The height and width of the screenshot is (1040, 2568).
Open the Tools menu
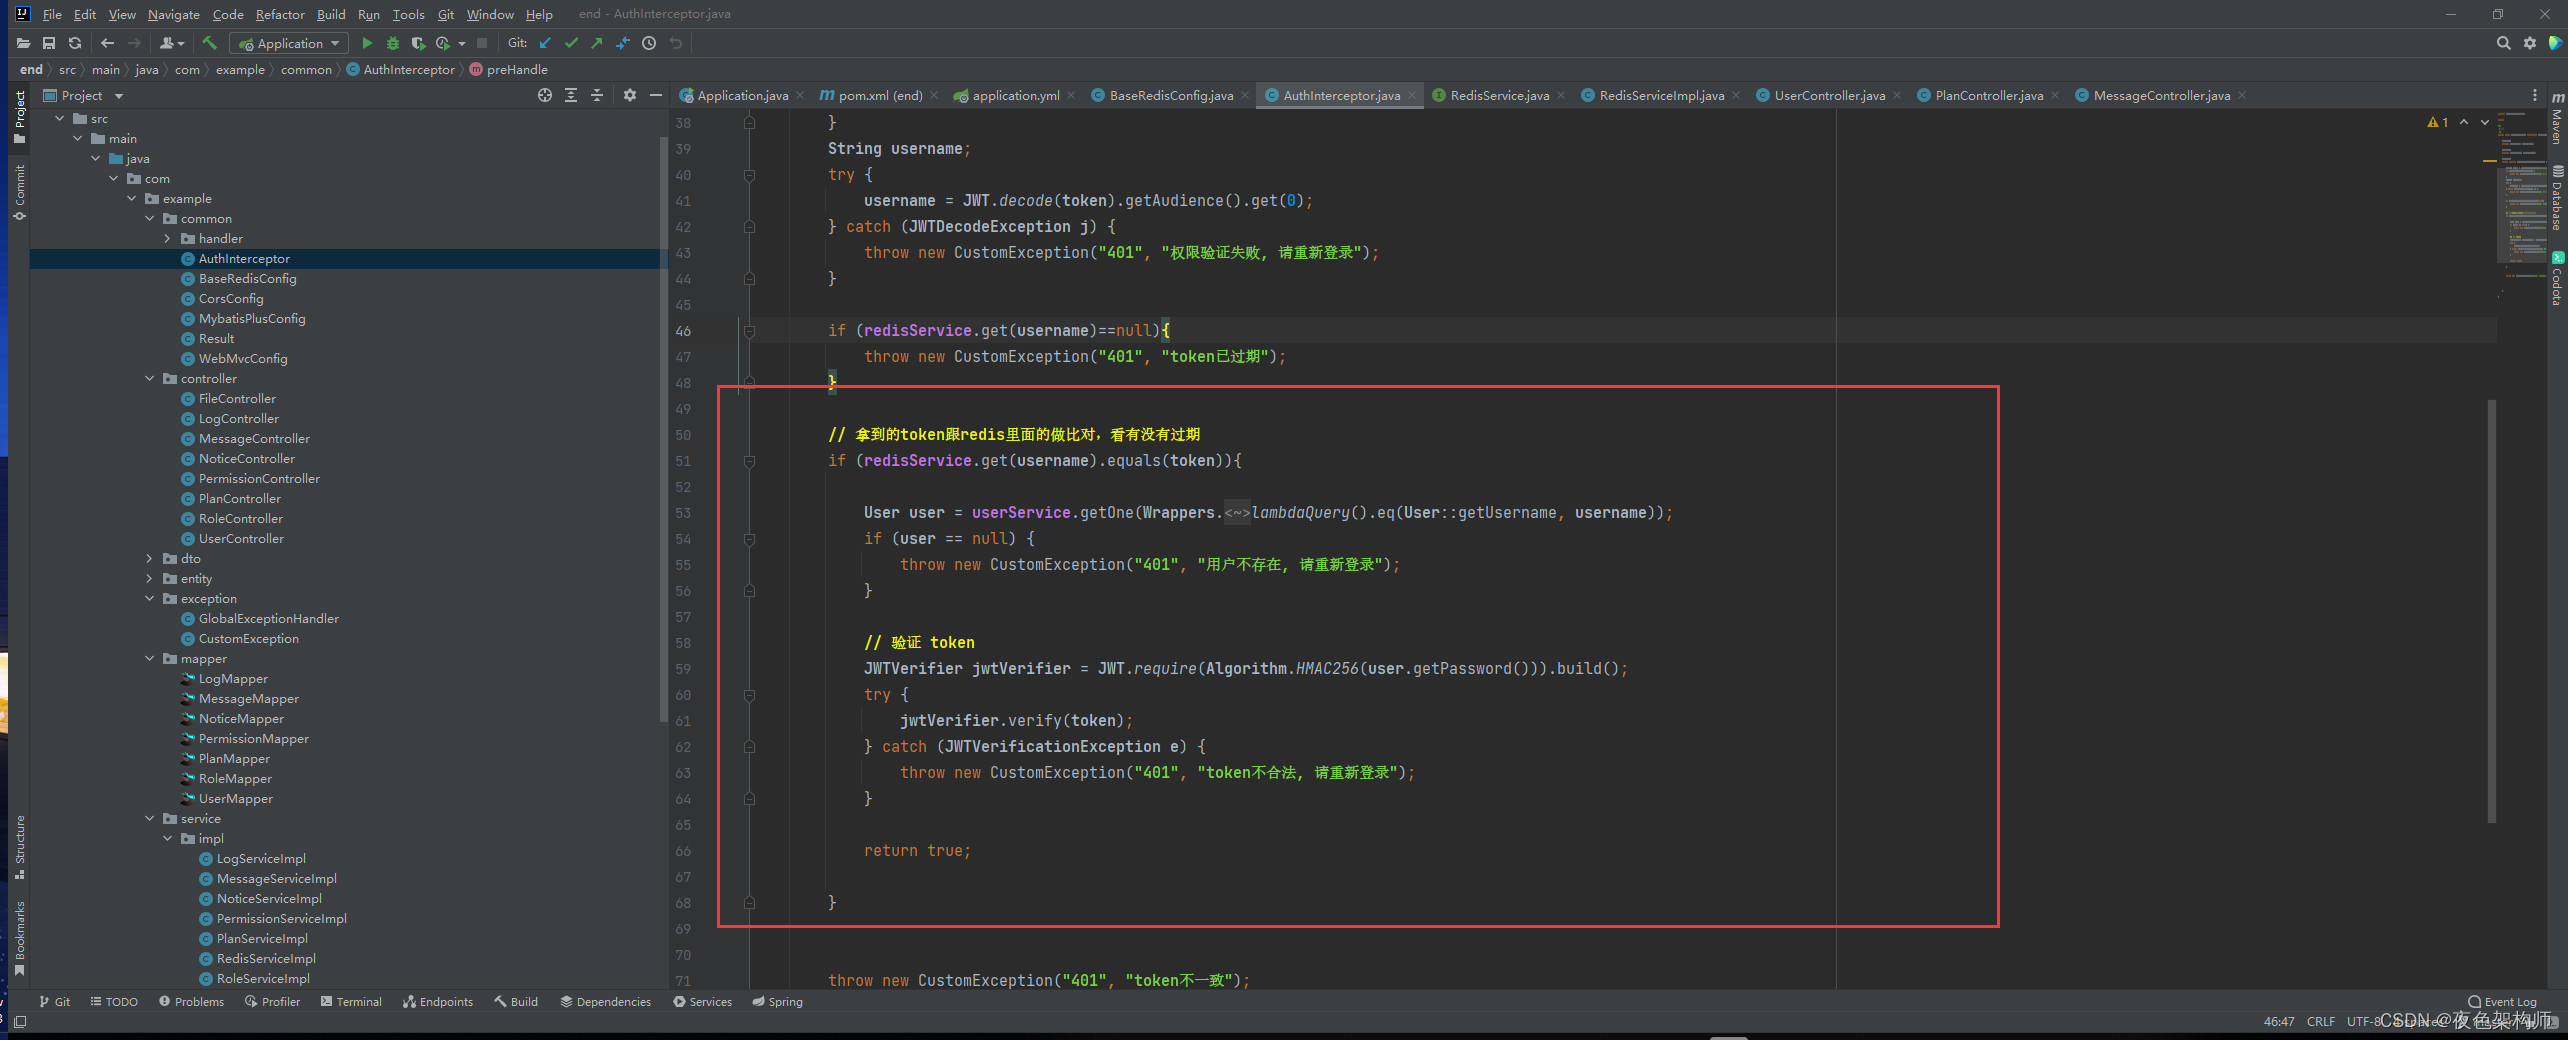(x=408, y=14)
